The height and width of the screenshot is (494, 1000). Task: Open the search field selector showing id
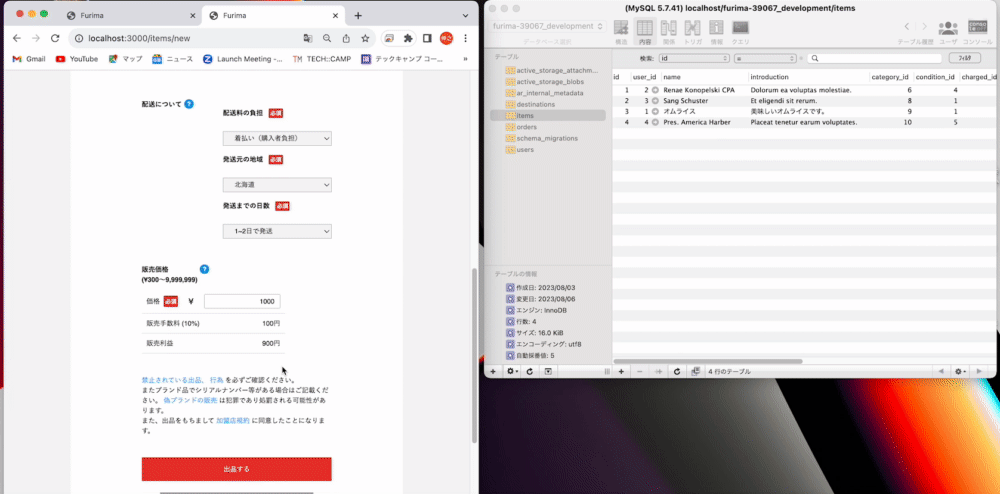tap(695, 58)
